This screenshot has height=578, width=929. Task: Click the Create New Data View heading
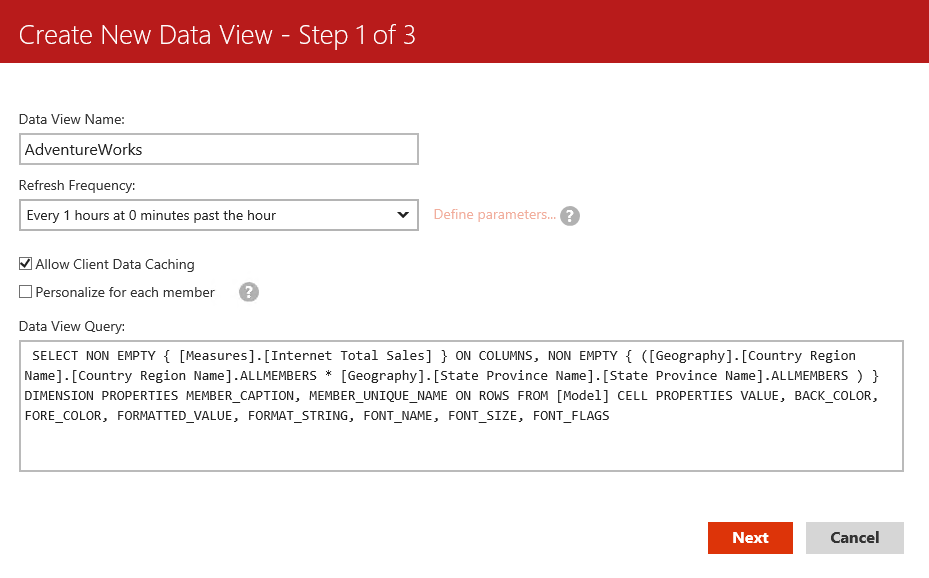click(x=217, y=35)
